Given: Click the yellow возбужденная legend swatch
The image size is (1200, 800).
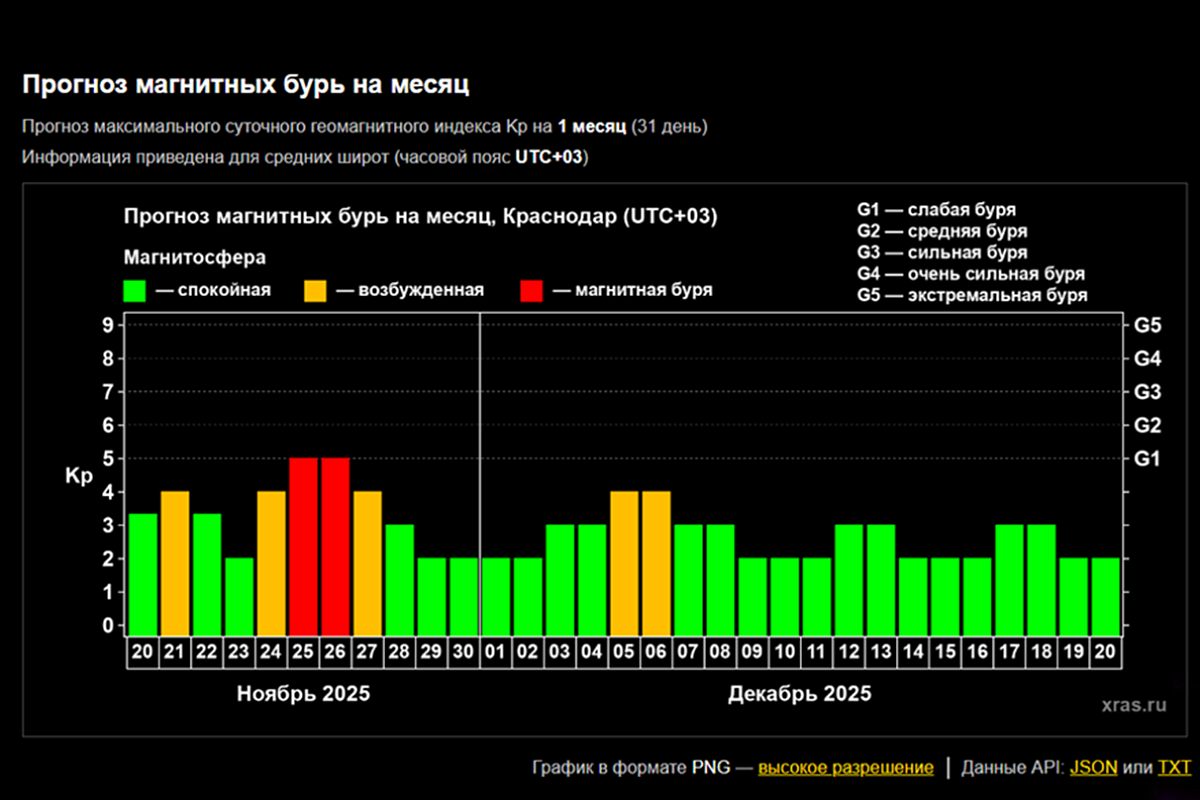Looking at the screenshot, I should (x=316, y=290).
